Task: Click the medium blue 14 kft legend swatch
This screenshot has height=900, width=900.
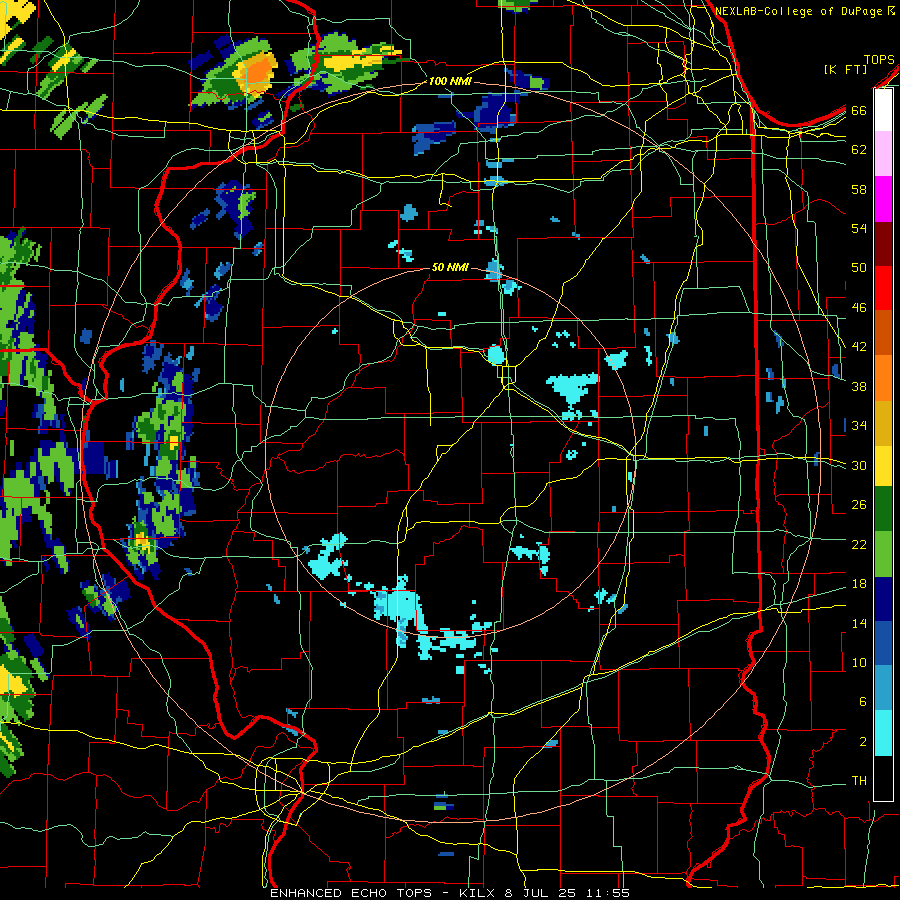Action: tap(883, 644)
